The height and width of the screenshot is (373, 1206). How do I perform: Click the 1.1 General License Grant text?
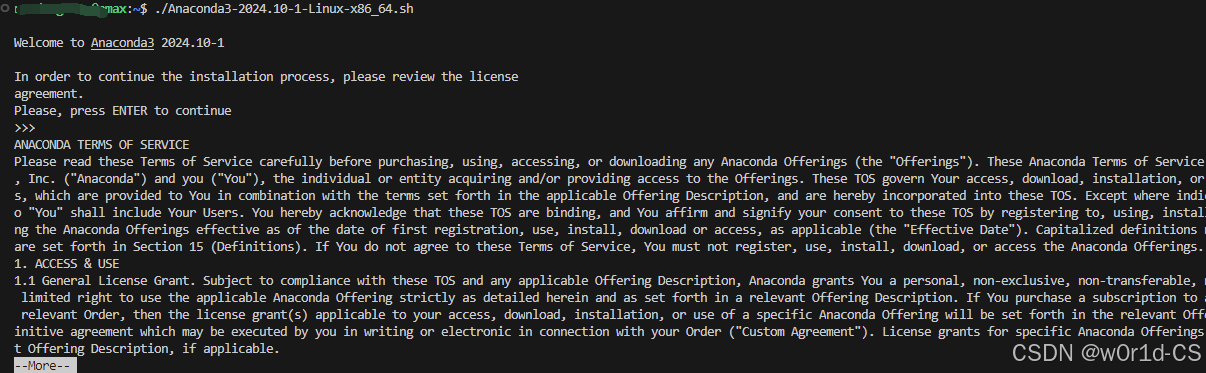111,281
